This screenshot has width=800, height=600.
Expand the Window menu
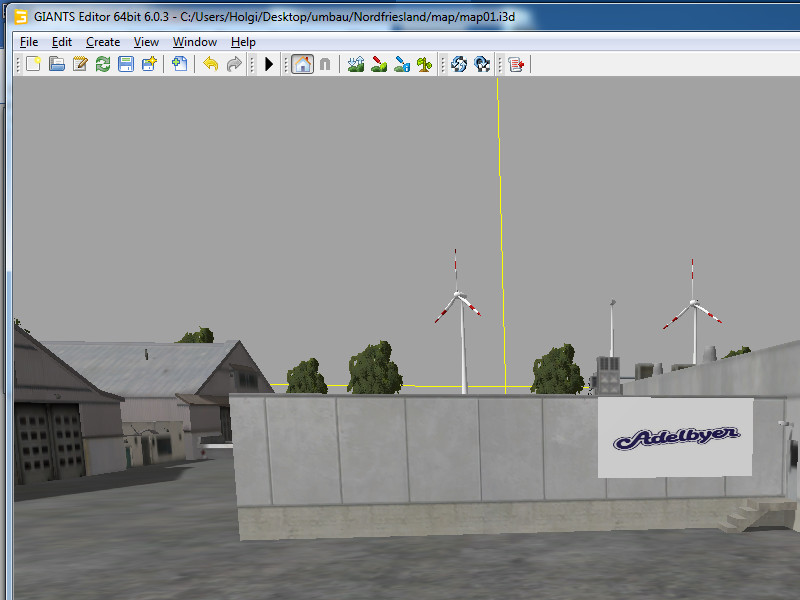click(x=195, y=42)
